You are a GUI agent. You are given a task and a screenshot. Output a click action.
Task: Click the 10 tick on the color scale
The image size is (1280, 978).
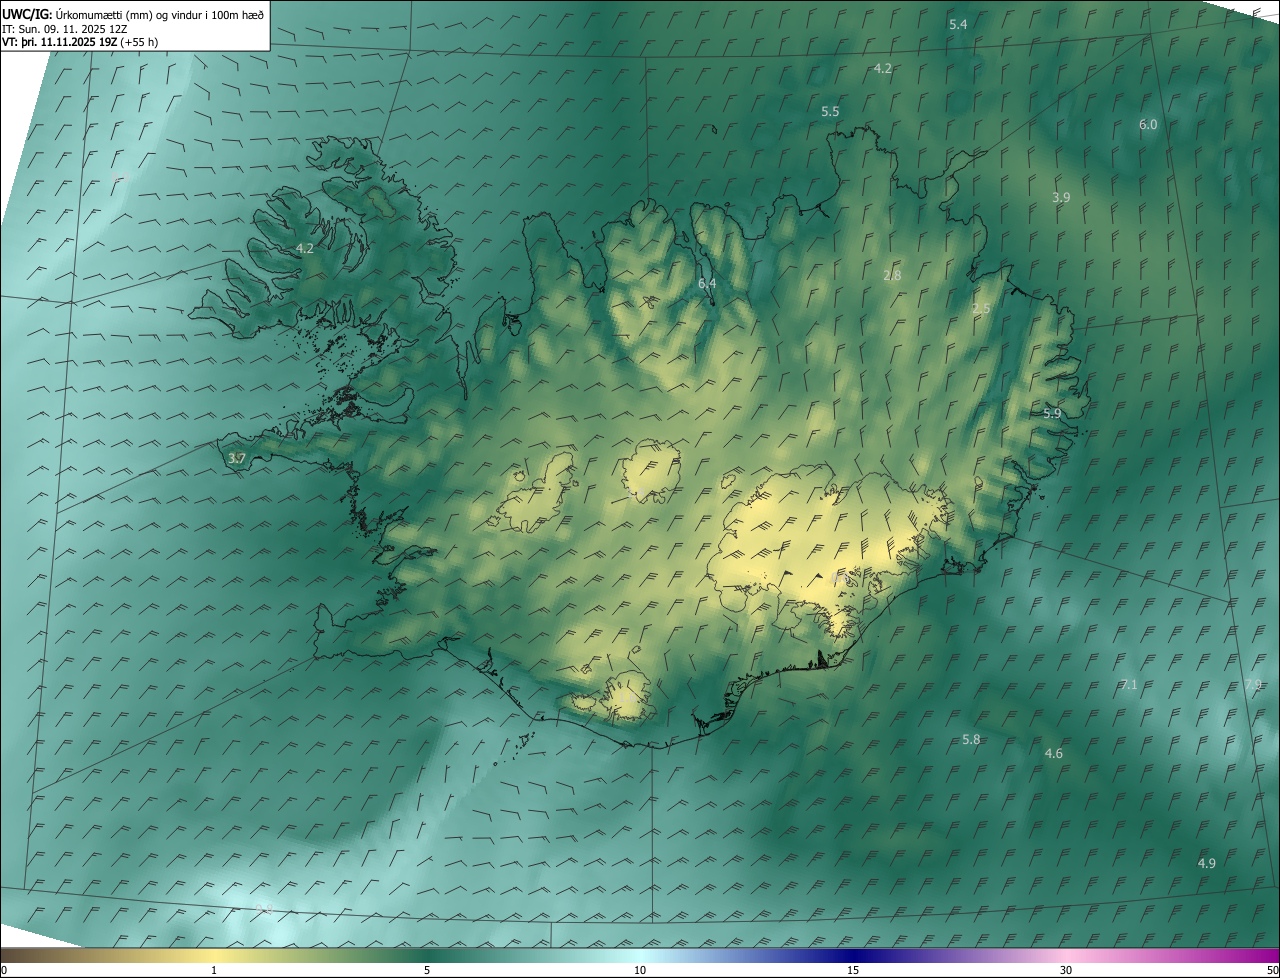640,971
